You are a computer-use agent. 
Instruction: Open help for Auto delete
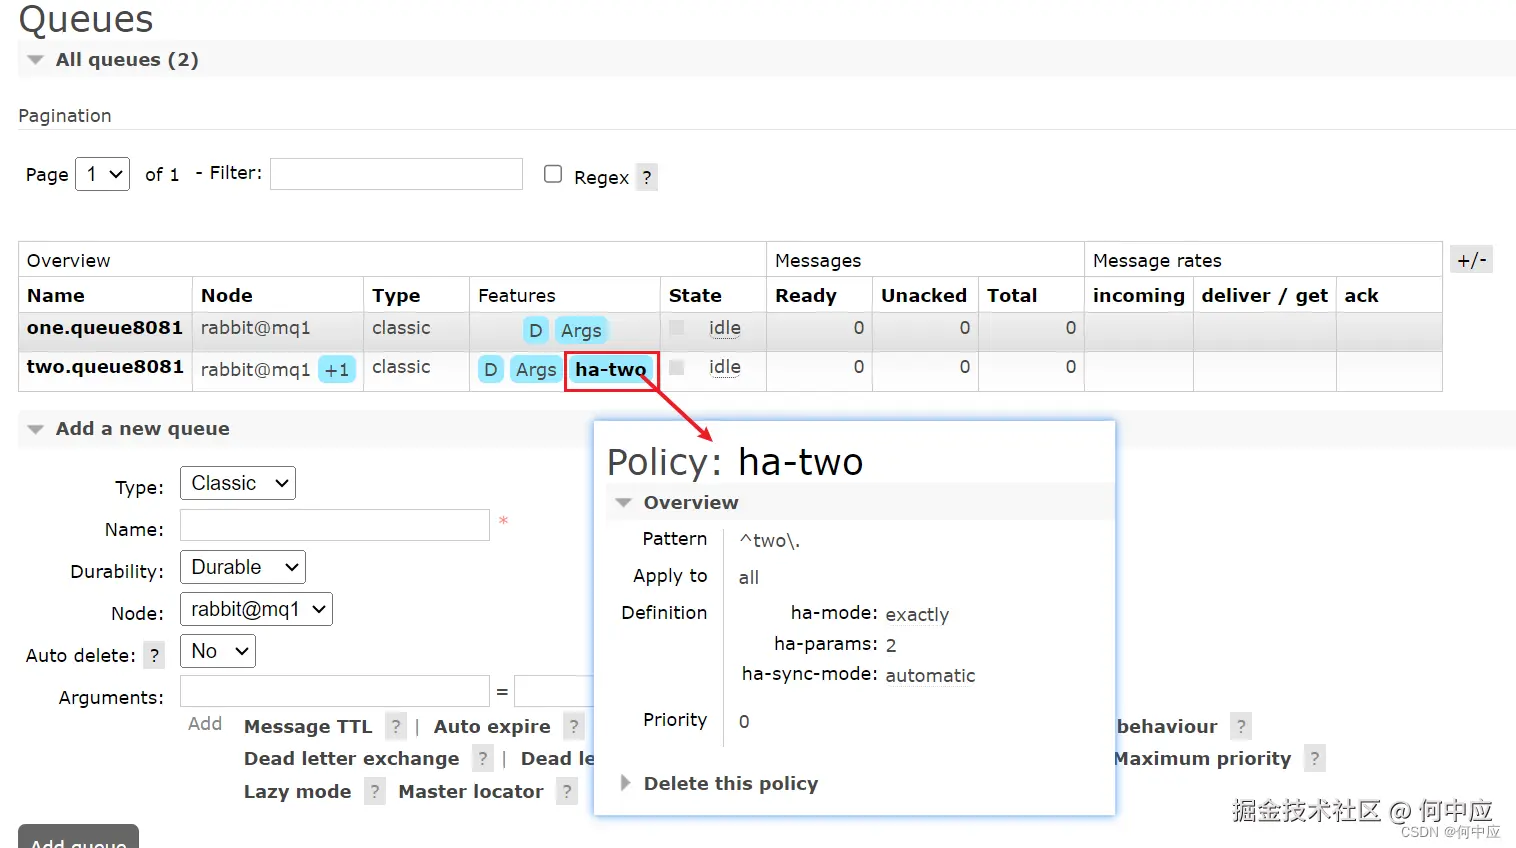[154, 656]
